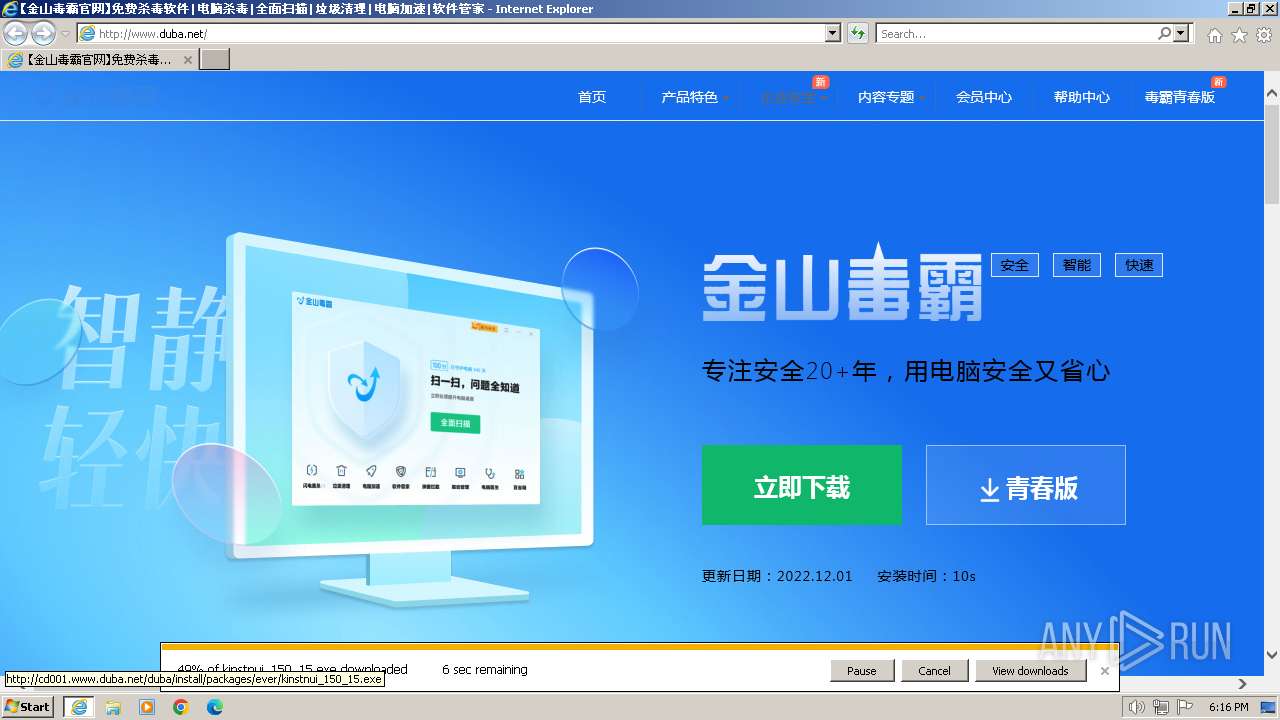The height and width of the screenshot is (720, 1280).
Task: Go forward with the IE Forward arrow
Action: (43, 34)
